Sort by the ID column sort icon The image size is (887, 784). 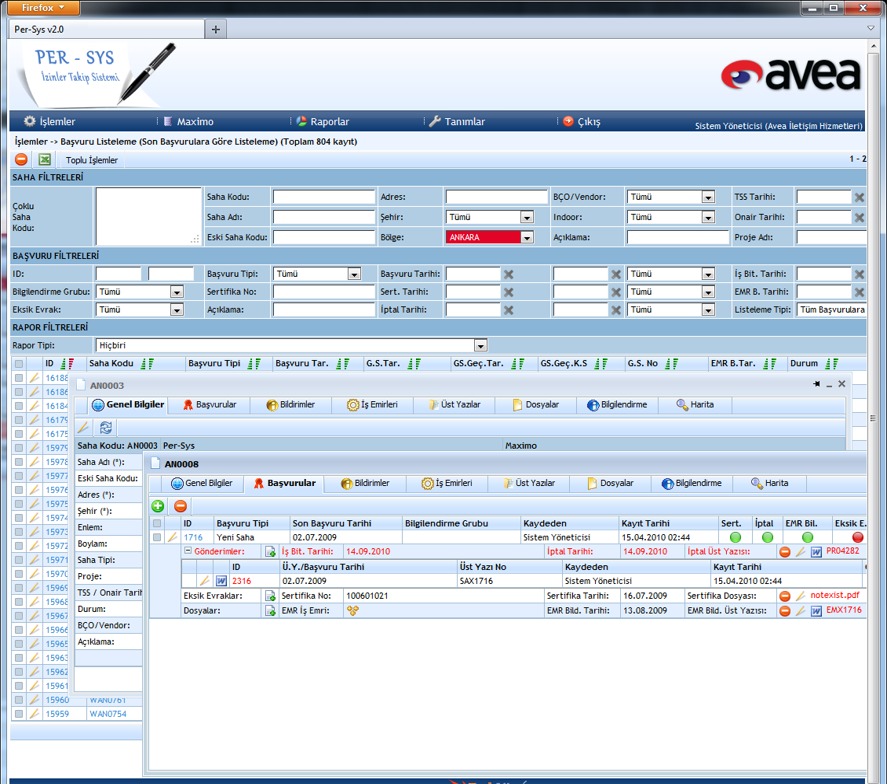point(67,364)
